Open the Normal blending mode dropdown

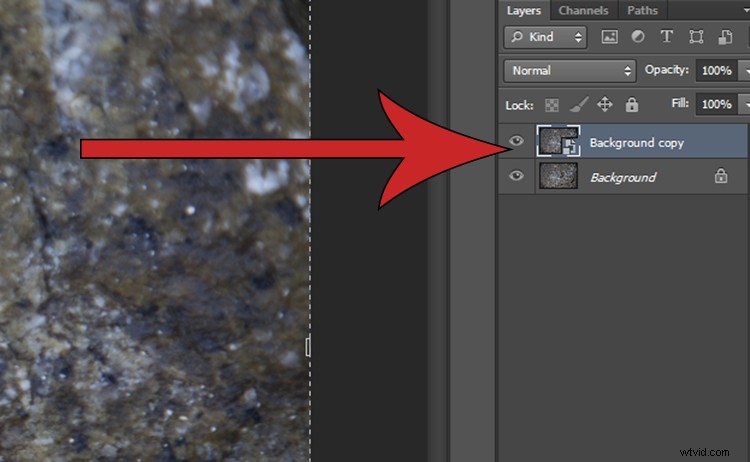570,71
